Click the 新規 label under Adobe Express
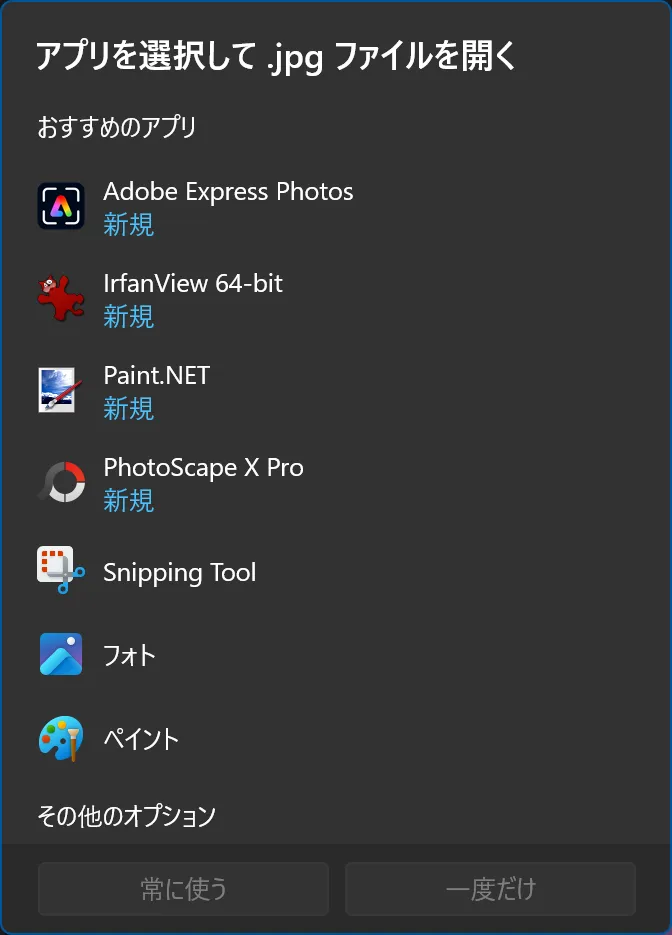The image size is (672, 935). click(129, 225)
